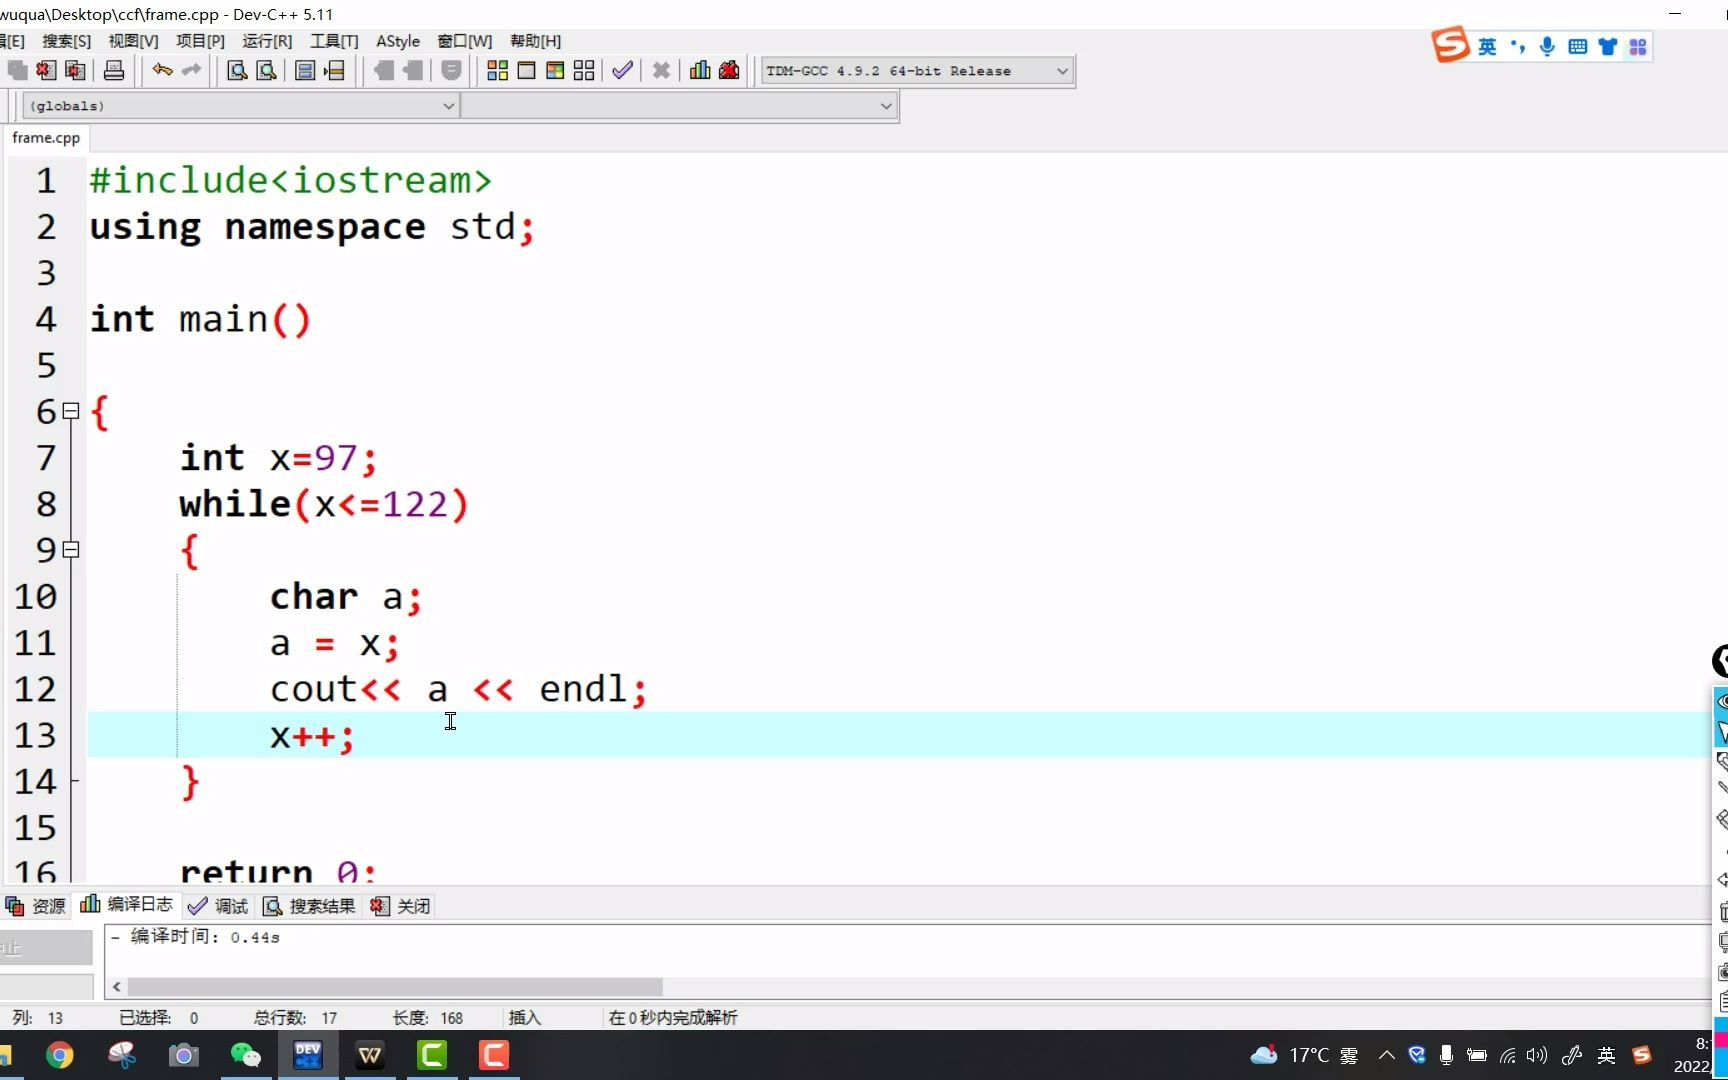Open WeChat from the taskbar
This screenshot has height=1080, width=1728.
click(x=245, y=1055)
